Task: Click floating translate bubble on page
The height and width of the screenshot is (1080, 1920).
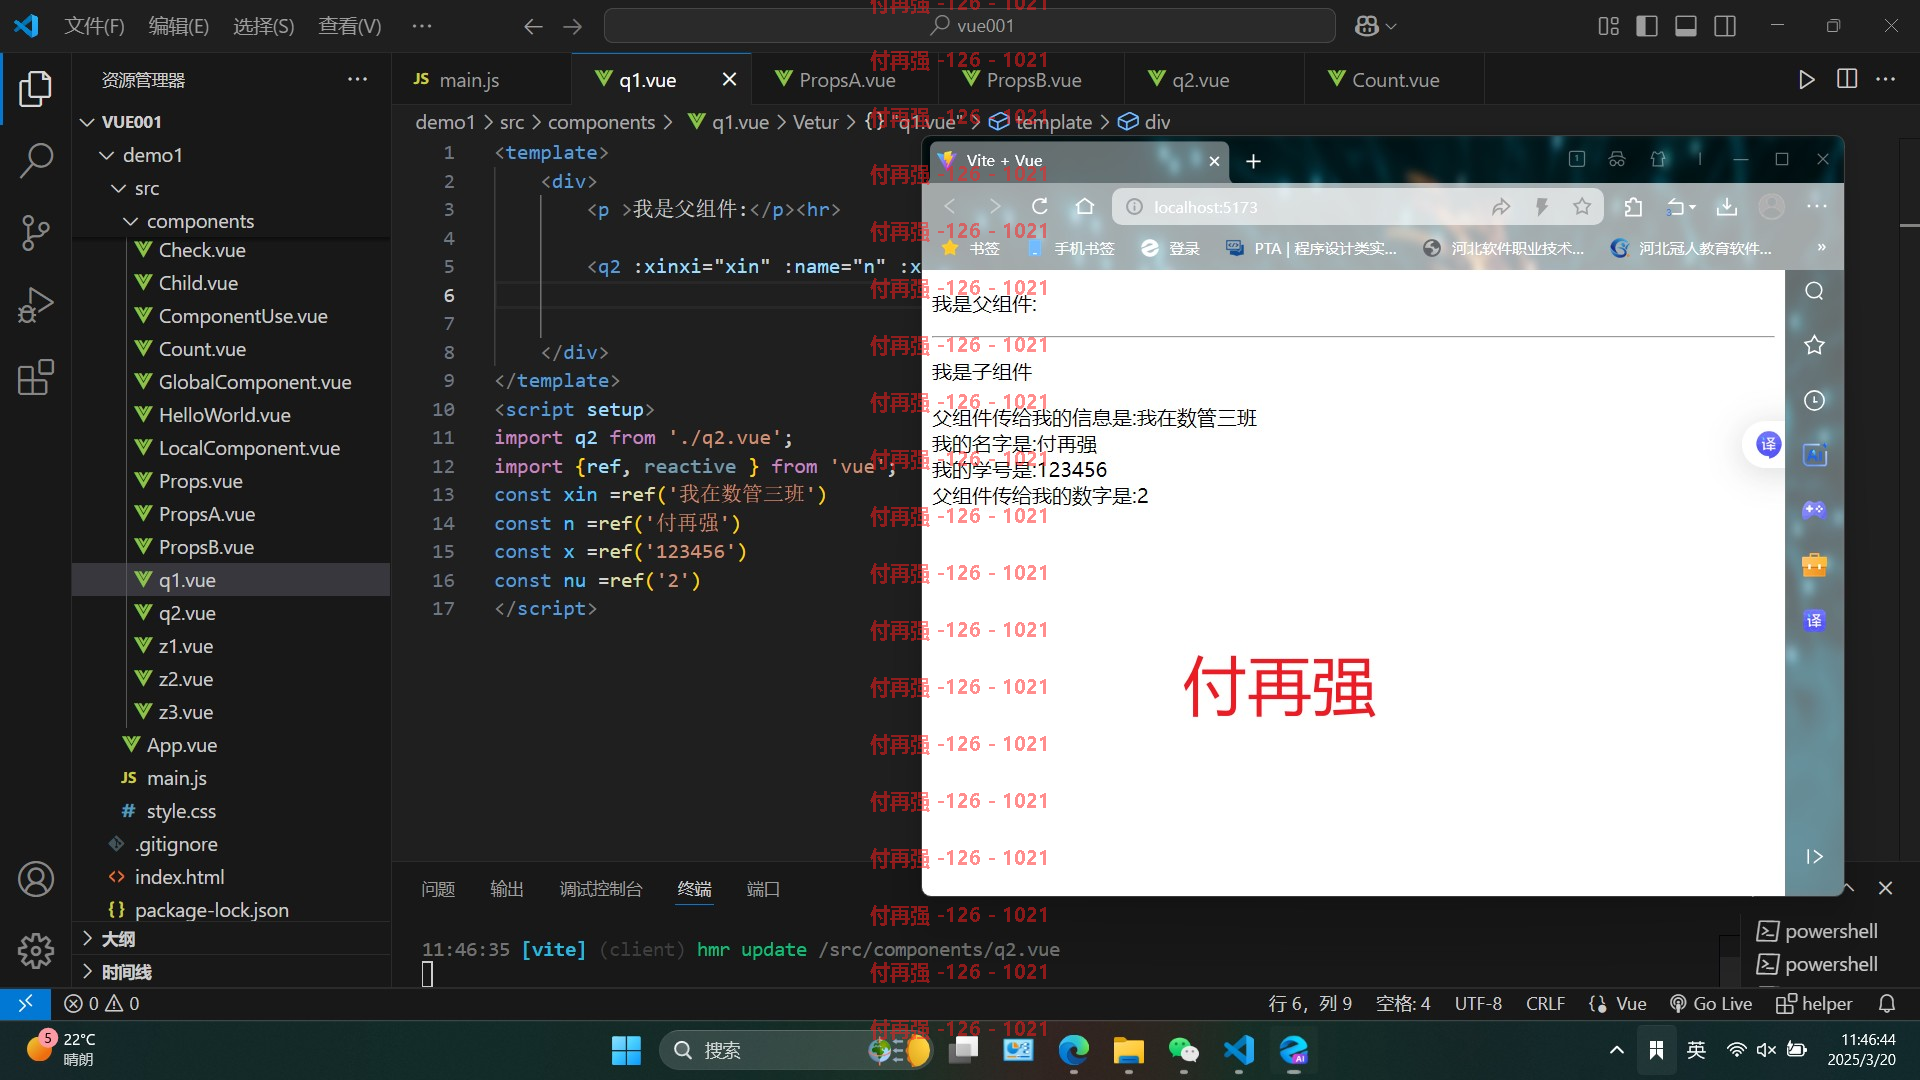Action: pos(1768,444)
